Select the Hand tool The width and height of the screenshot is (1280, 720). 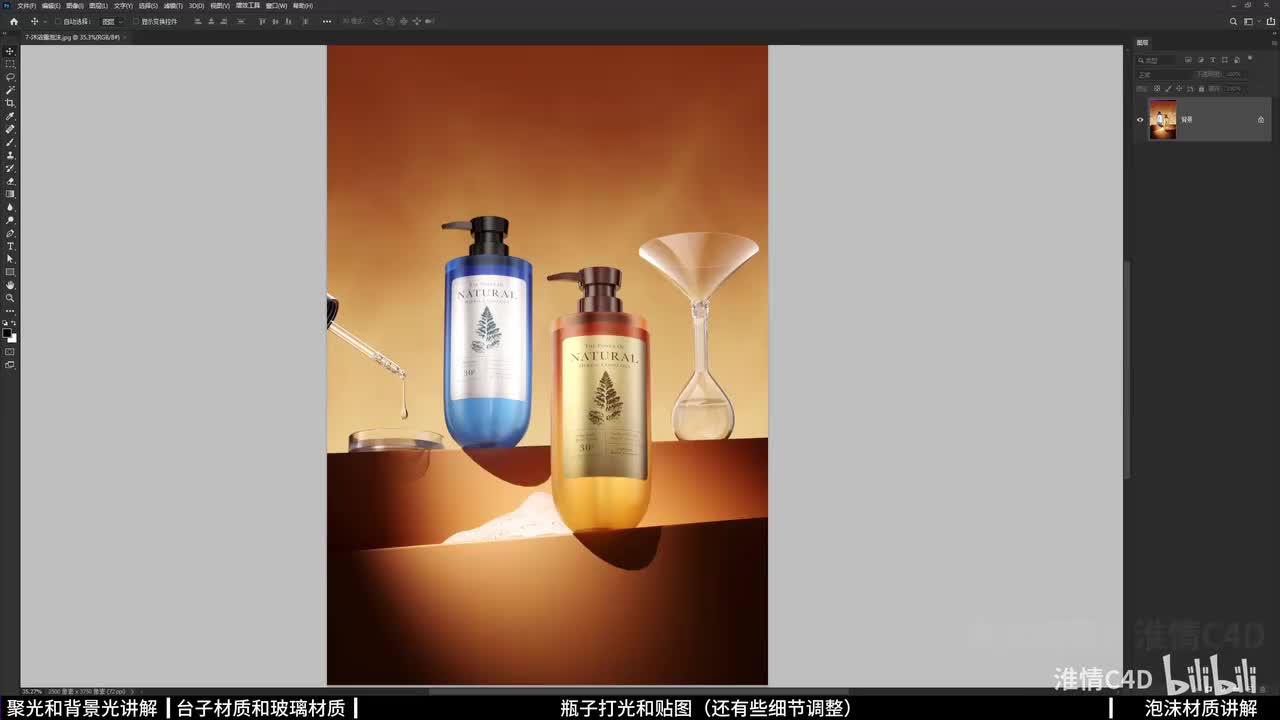[x=10, y=285]
